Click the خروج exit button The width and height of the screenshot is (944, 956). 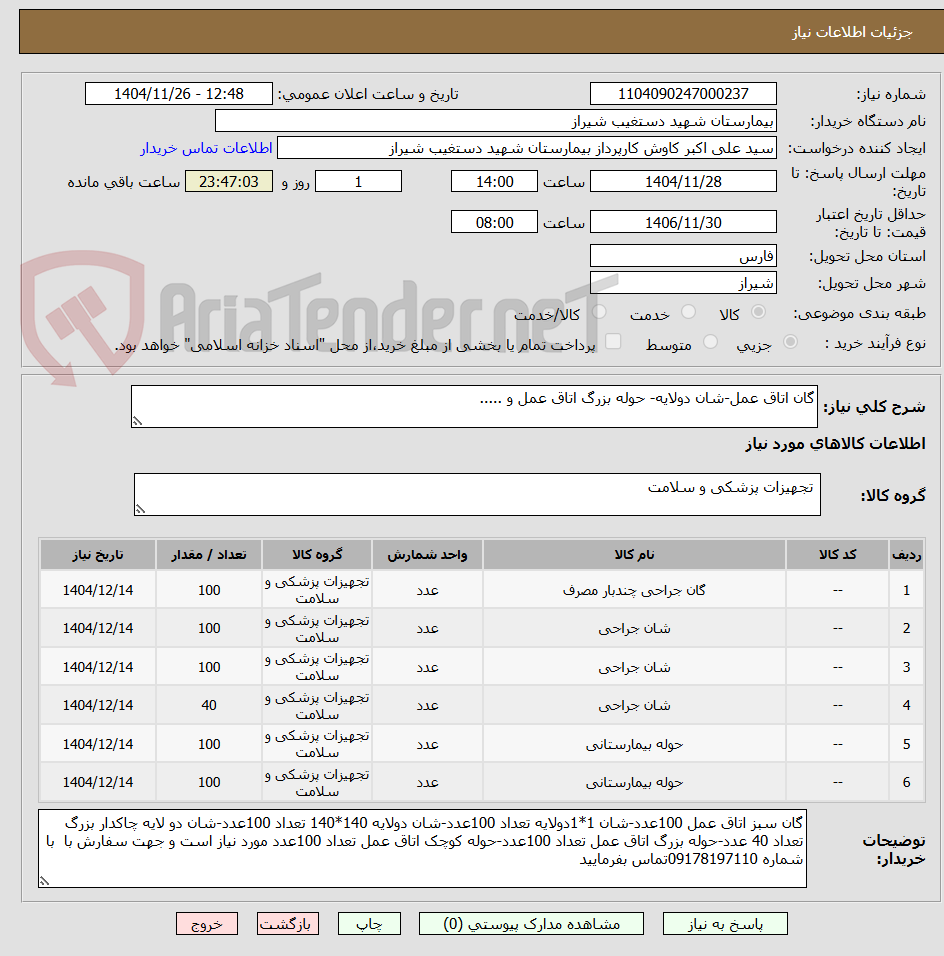click(207, 924)
